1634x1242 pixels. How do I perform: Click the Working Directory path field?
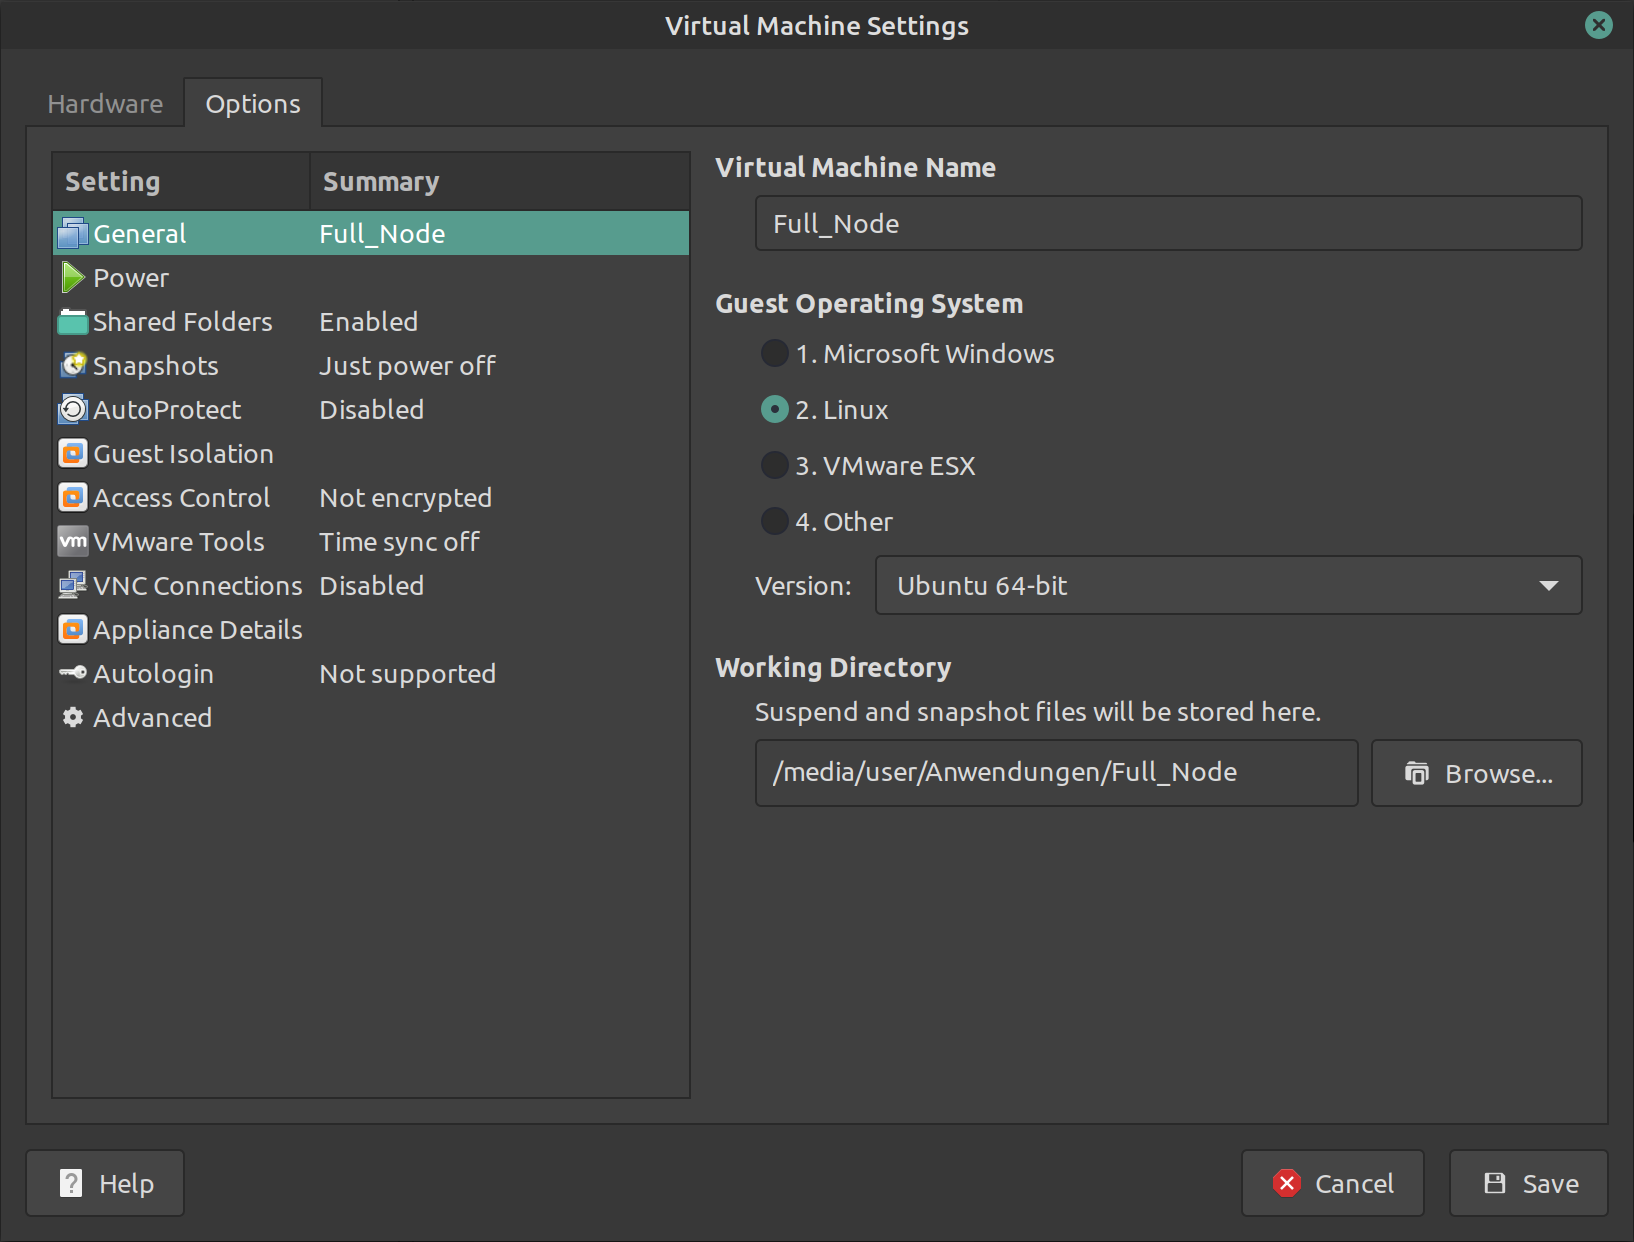coord(1056,773)
